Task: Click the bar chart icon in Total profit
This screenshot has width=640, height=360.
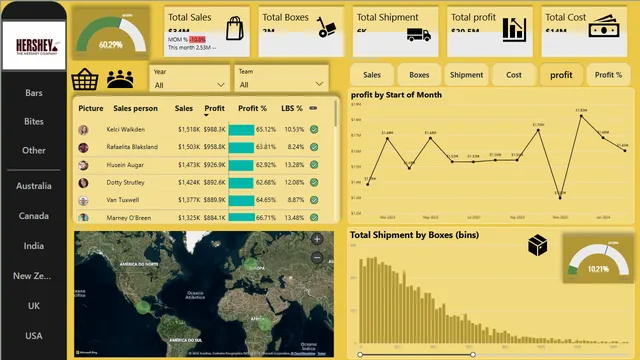Action: point(514,29)
